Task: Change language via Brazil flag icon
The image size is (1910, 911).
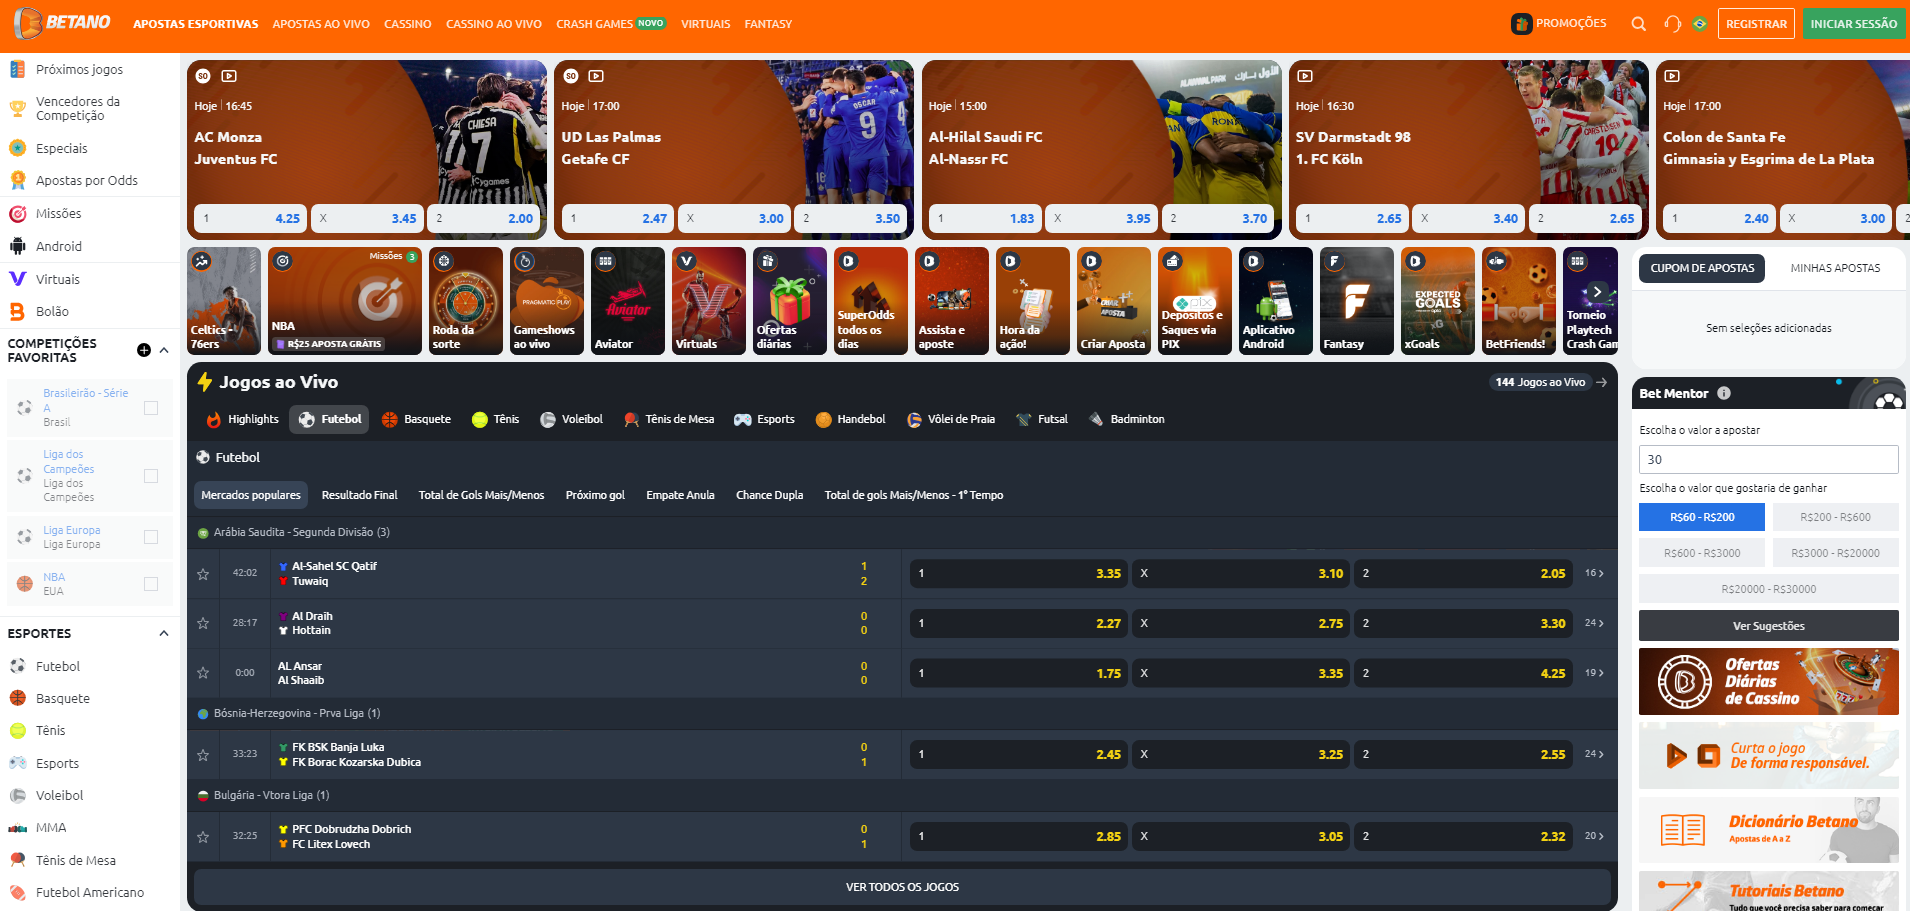Action: 1700,24
